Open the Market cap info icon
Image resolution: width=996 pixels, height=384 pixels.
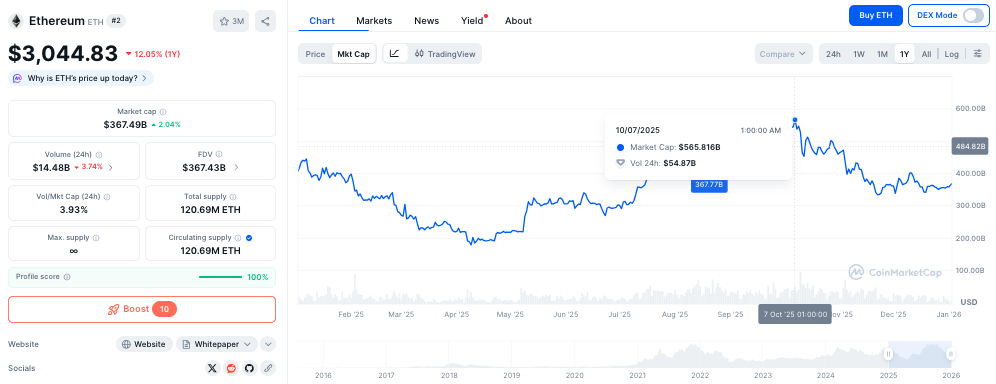163,111
